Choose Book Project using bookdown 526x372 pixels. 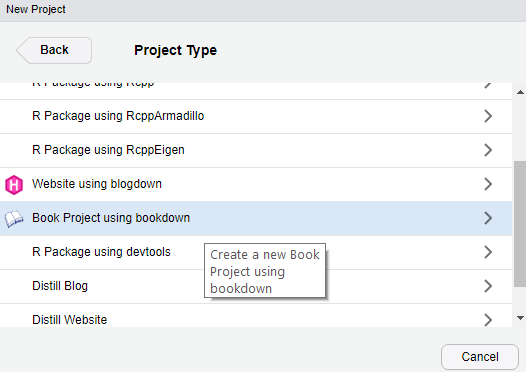point(256,218)
